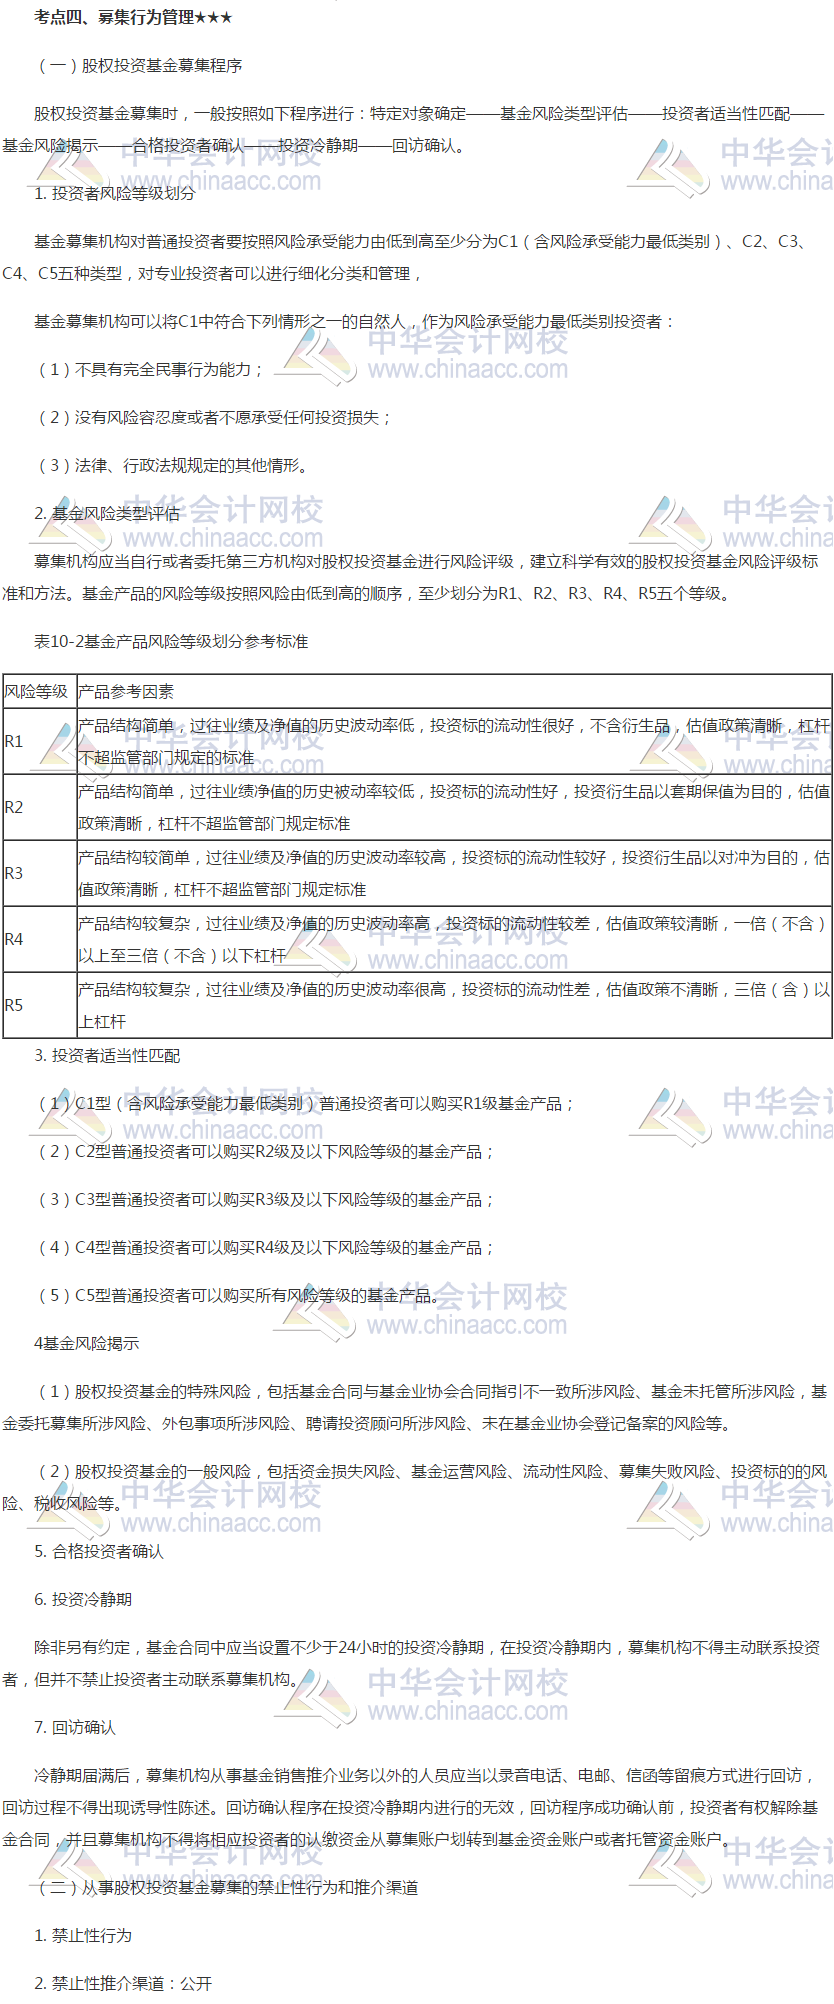
Task: Select subheading '（二）从事股权投资基金募集的禁止性行为和推介渠道'
Action: pos(226,1887)
